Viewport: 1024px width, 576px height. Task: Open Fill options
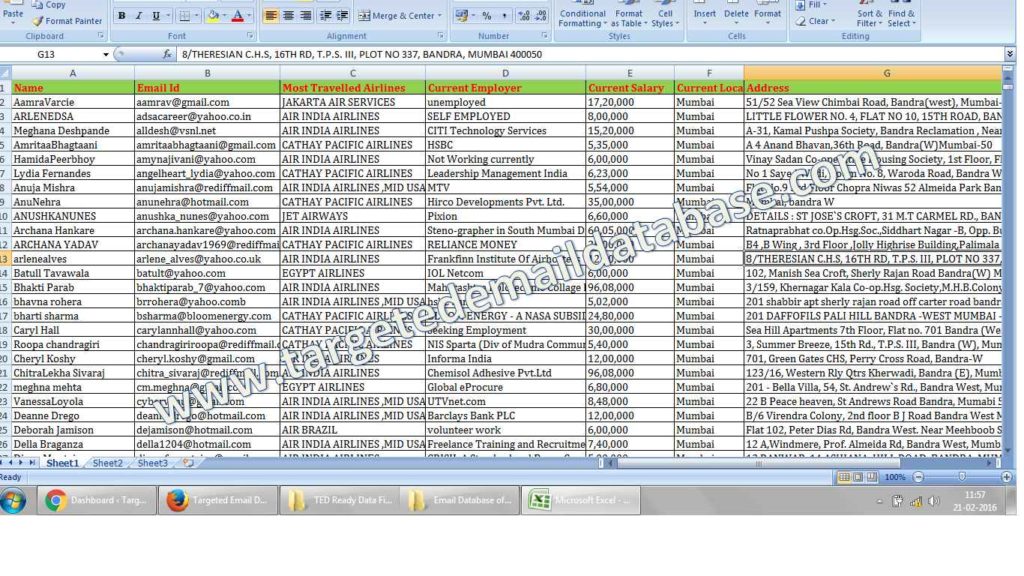[x=810, y=5]
